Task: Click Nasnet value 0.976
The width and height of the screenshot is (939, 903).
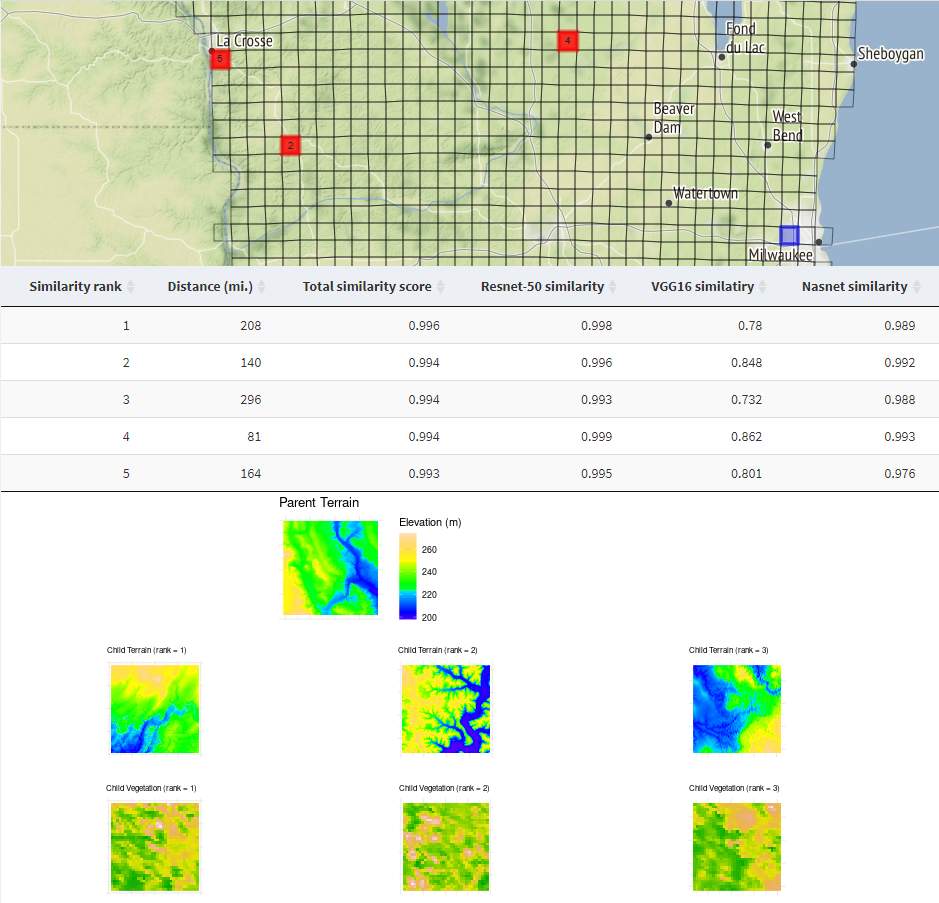Action: pyautogui.click(x=899, y=474)
